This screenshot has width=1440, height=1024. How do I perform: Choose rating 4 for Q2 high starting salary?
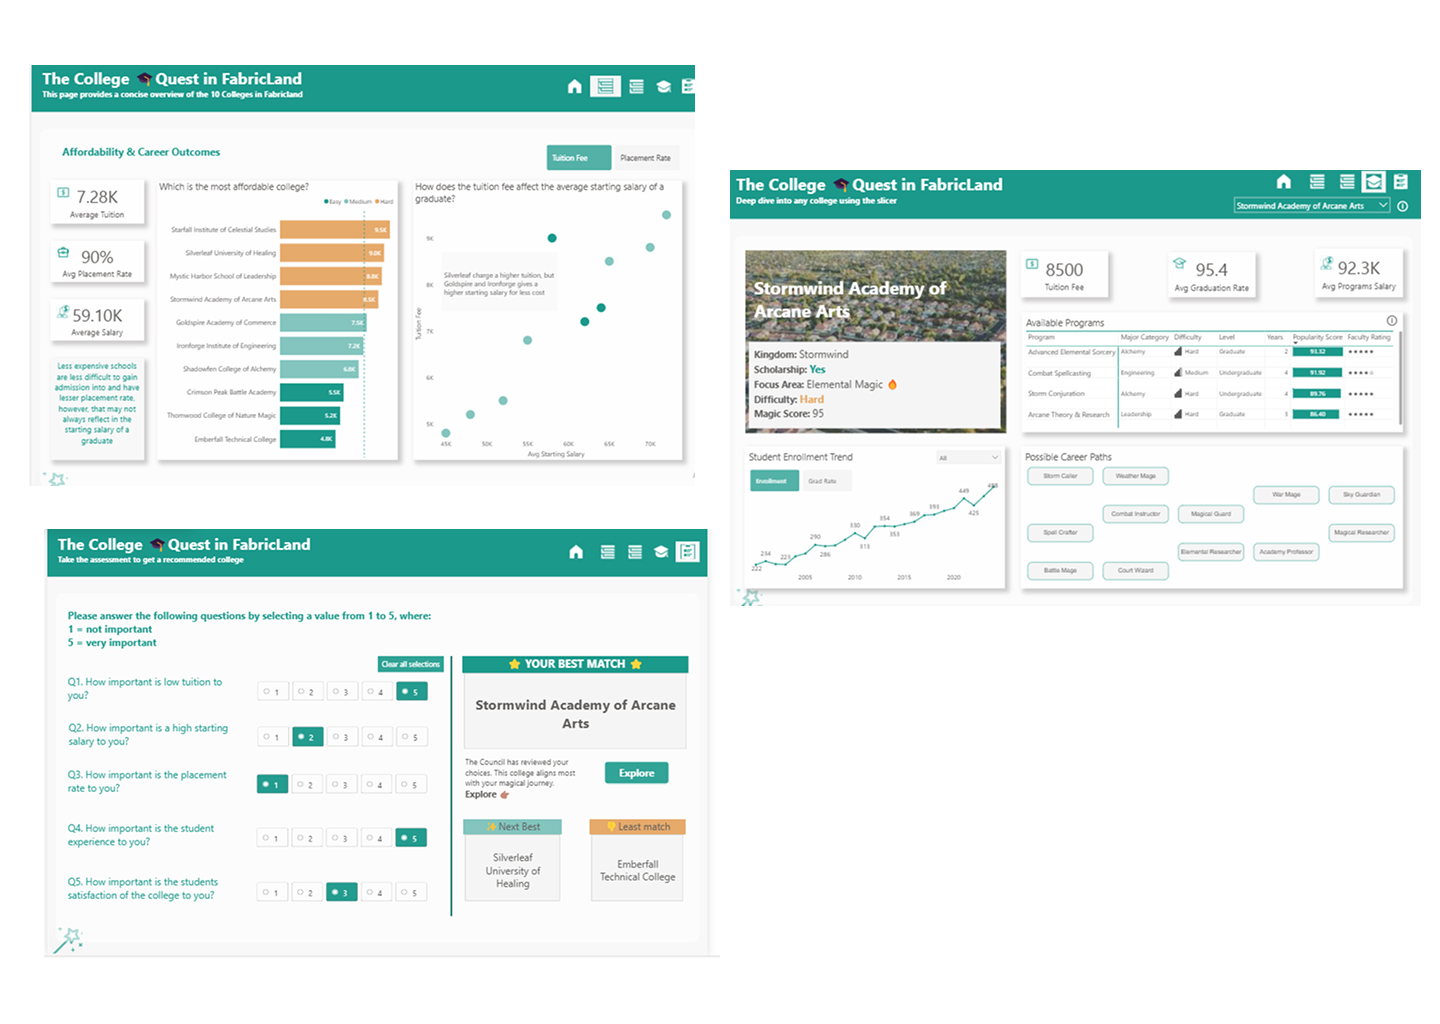(376, 737)
